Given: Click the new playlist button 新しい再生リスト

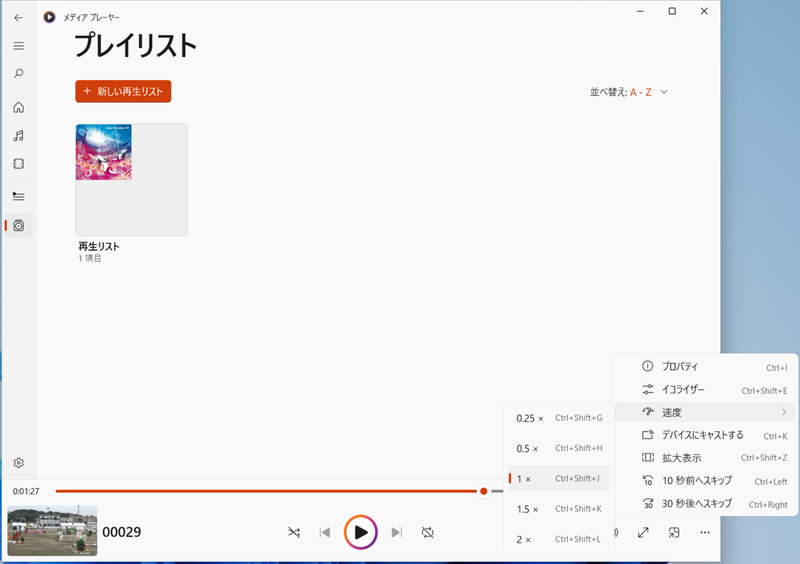Looking at the screenshot, I should pos(123,91).
